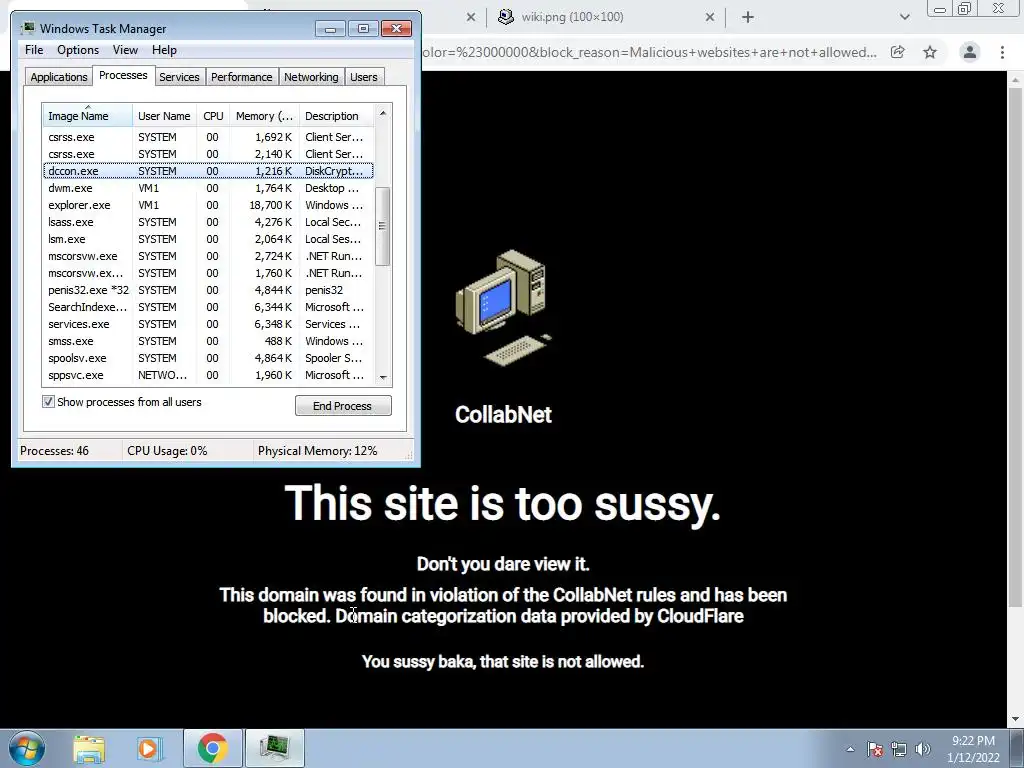The height and width of the screenshot is (768, 1024).
Task: Select the lsm.exe process
Action: (x=208, y=239)
